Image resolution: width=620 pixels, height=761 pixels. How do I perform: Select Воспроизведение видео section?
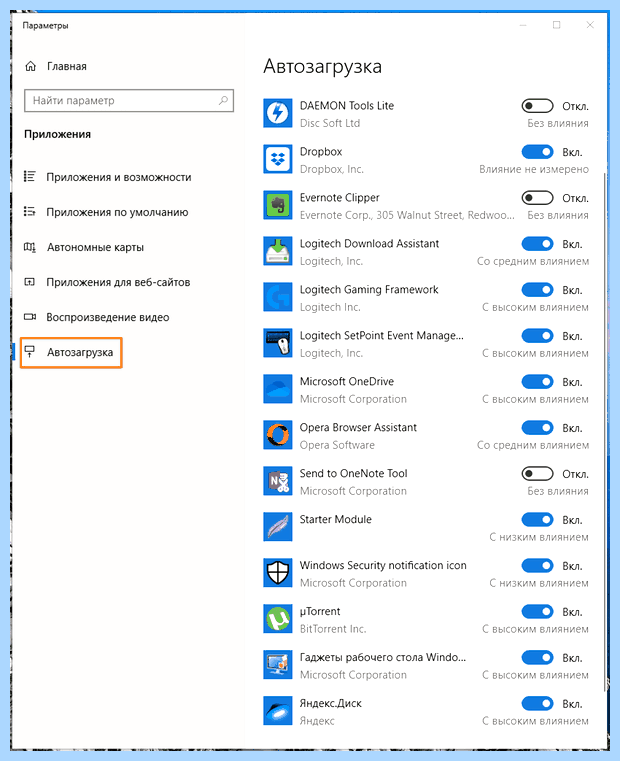(108, 317)
